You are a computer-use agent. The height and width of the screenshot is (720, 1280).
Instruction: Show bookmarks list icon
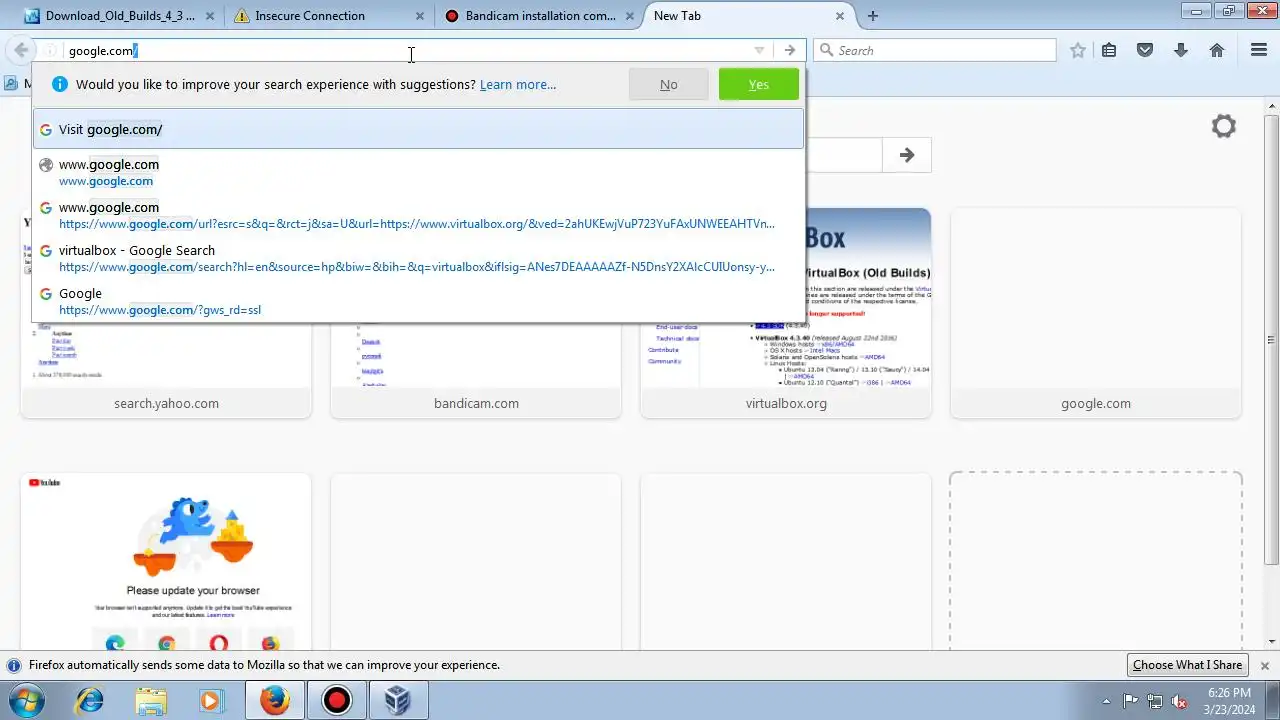[x=1109, y=50]
